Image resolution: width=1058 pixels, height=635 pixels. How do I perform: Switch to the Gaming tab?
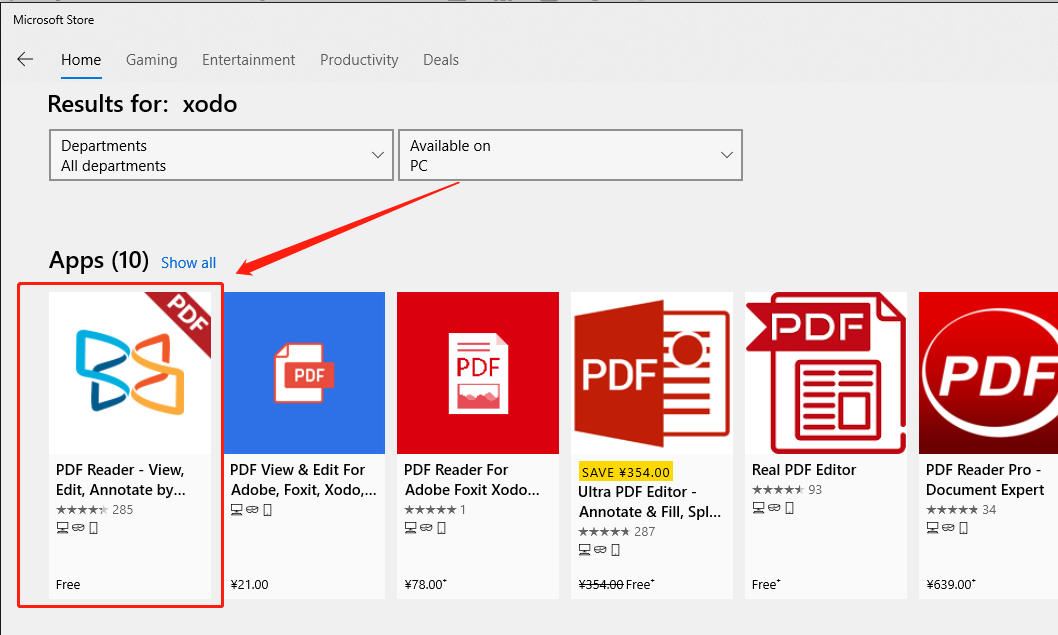coord(151,60)
